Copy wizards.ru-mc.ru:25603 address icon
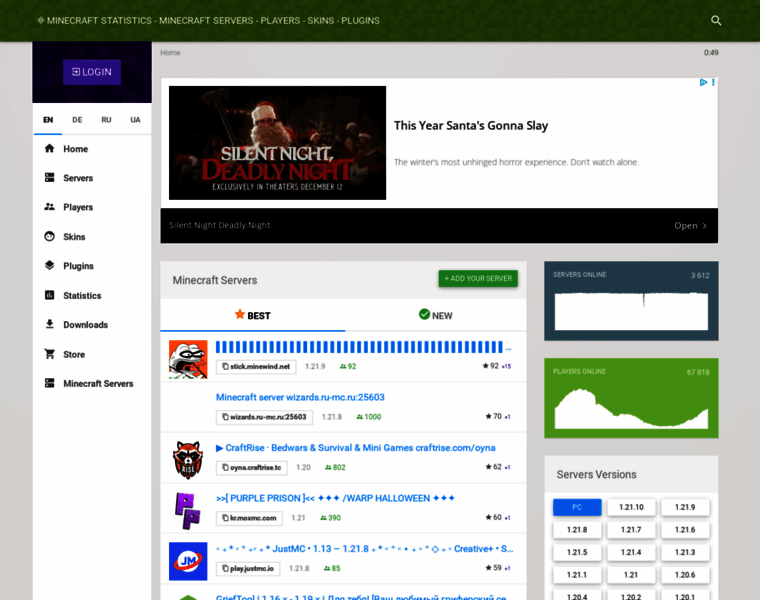Viewport: 760px width, 600px height. coord(225,417)
